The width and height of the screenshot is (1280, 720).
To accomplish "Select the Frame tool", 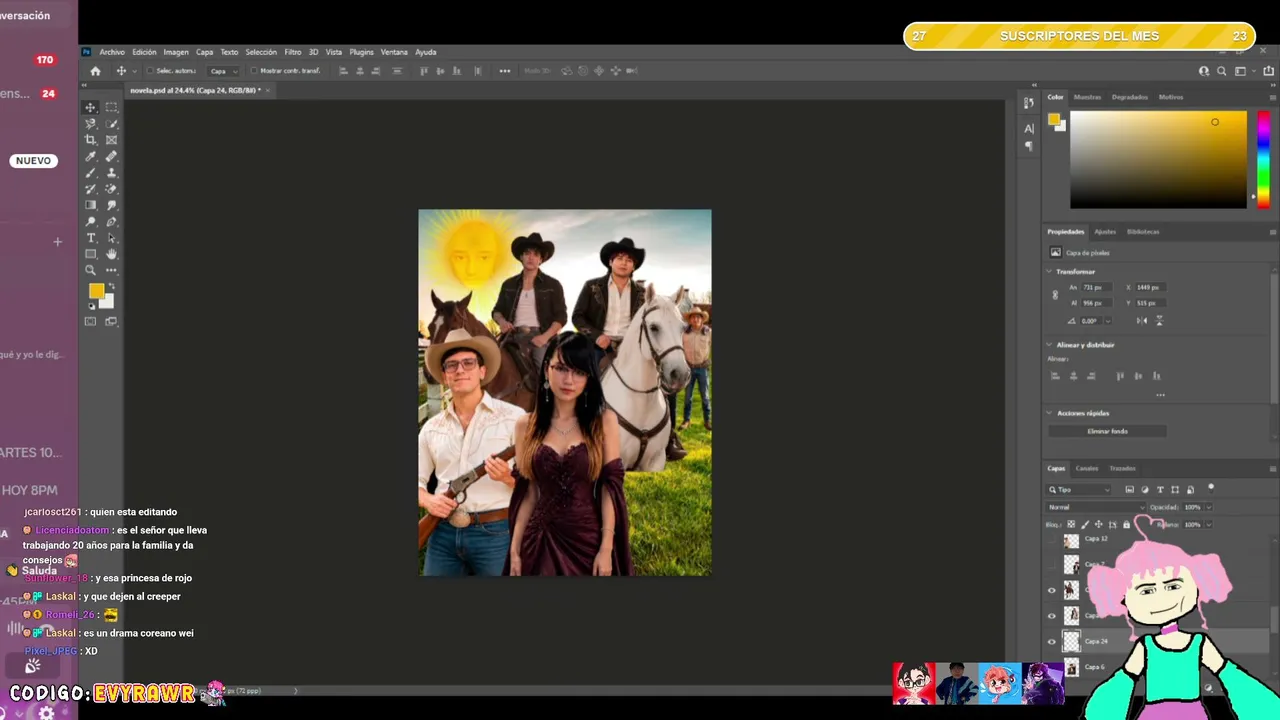I will click(111, 140).
